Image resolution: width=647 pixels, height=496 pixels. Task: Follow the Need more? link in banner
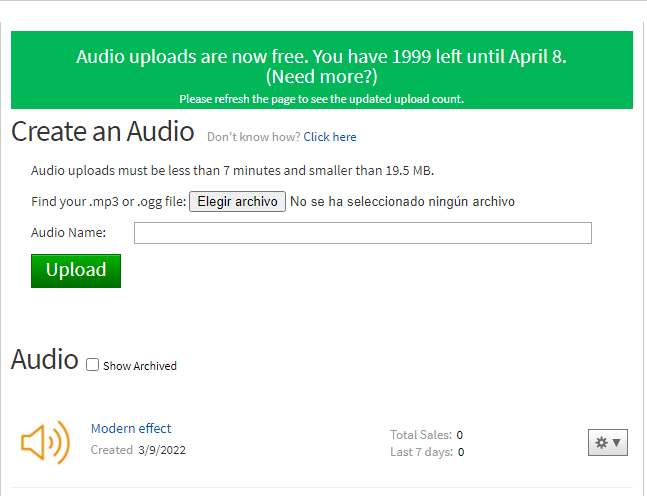pos(321,76)
